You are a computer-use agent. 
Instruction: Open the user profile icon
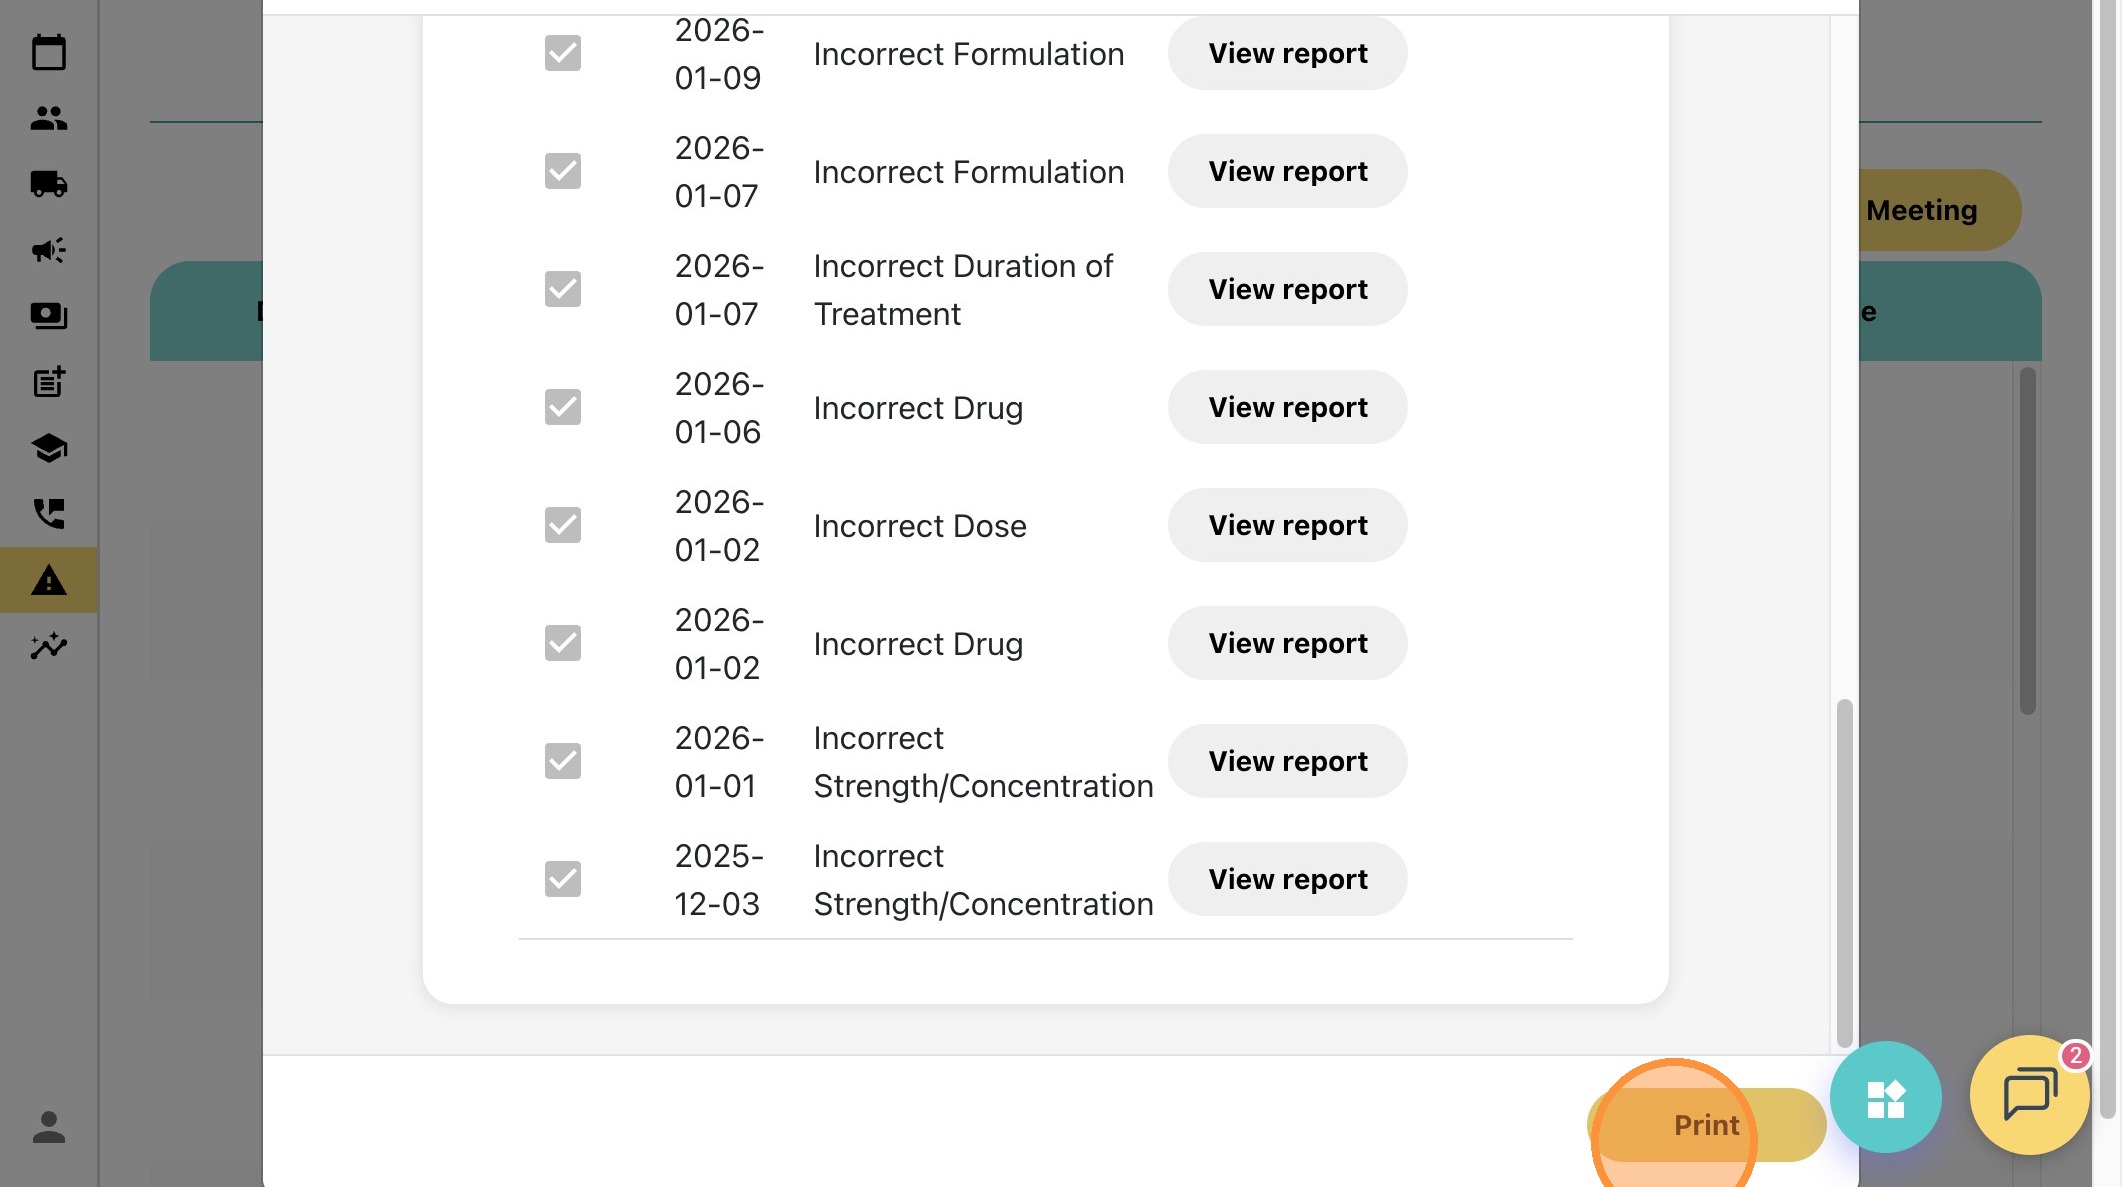[48, 1127]
